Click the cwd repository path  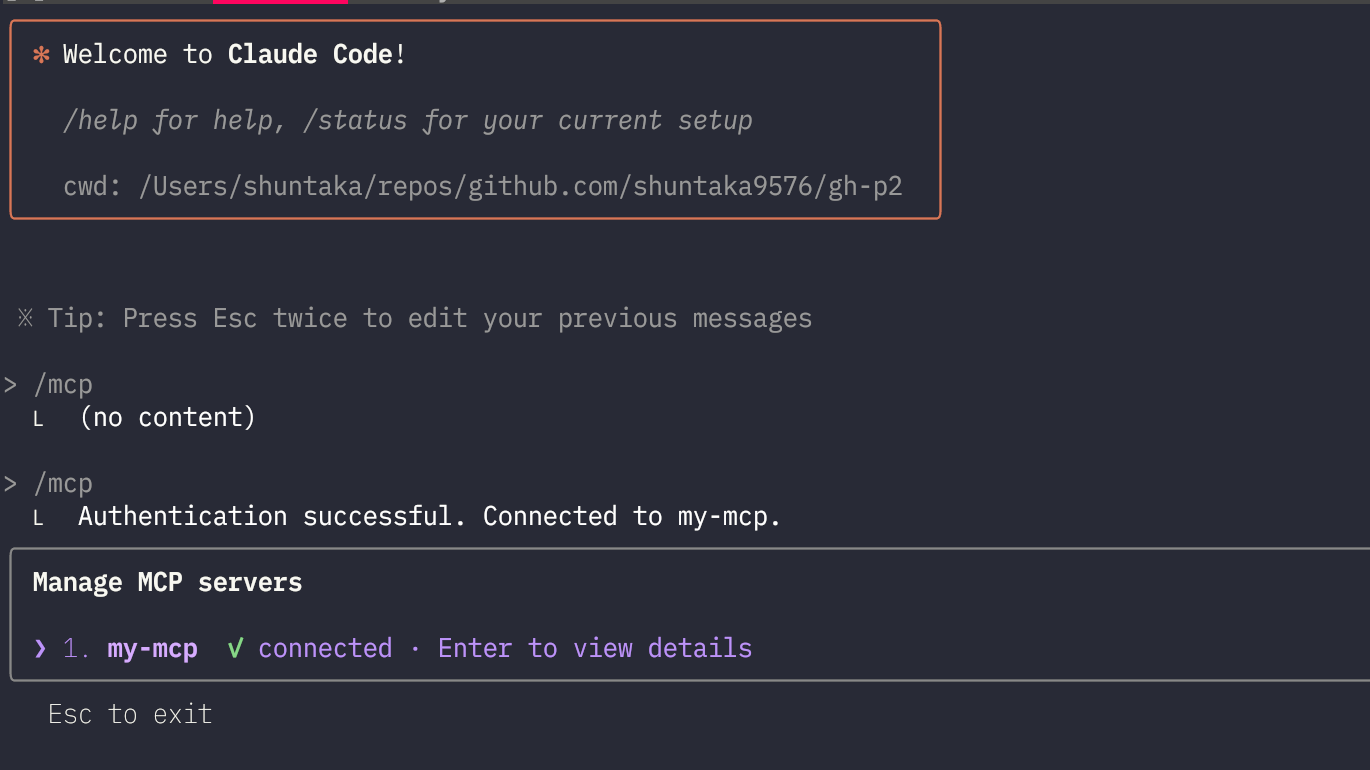tap(520, 186)
